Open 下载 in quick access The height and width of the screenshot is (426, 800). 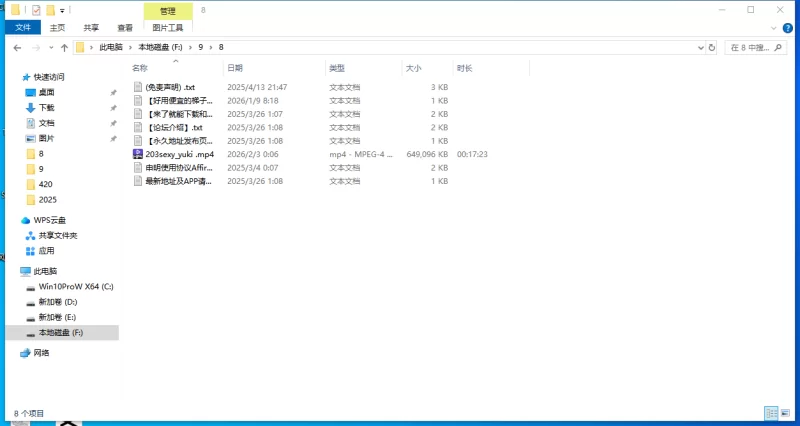46,108
